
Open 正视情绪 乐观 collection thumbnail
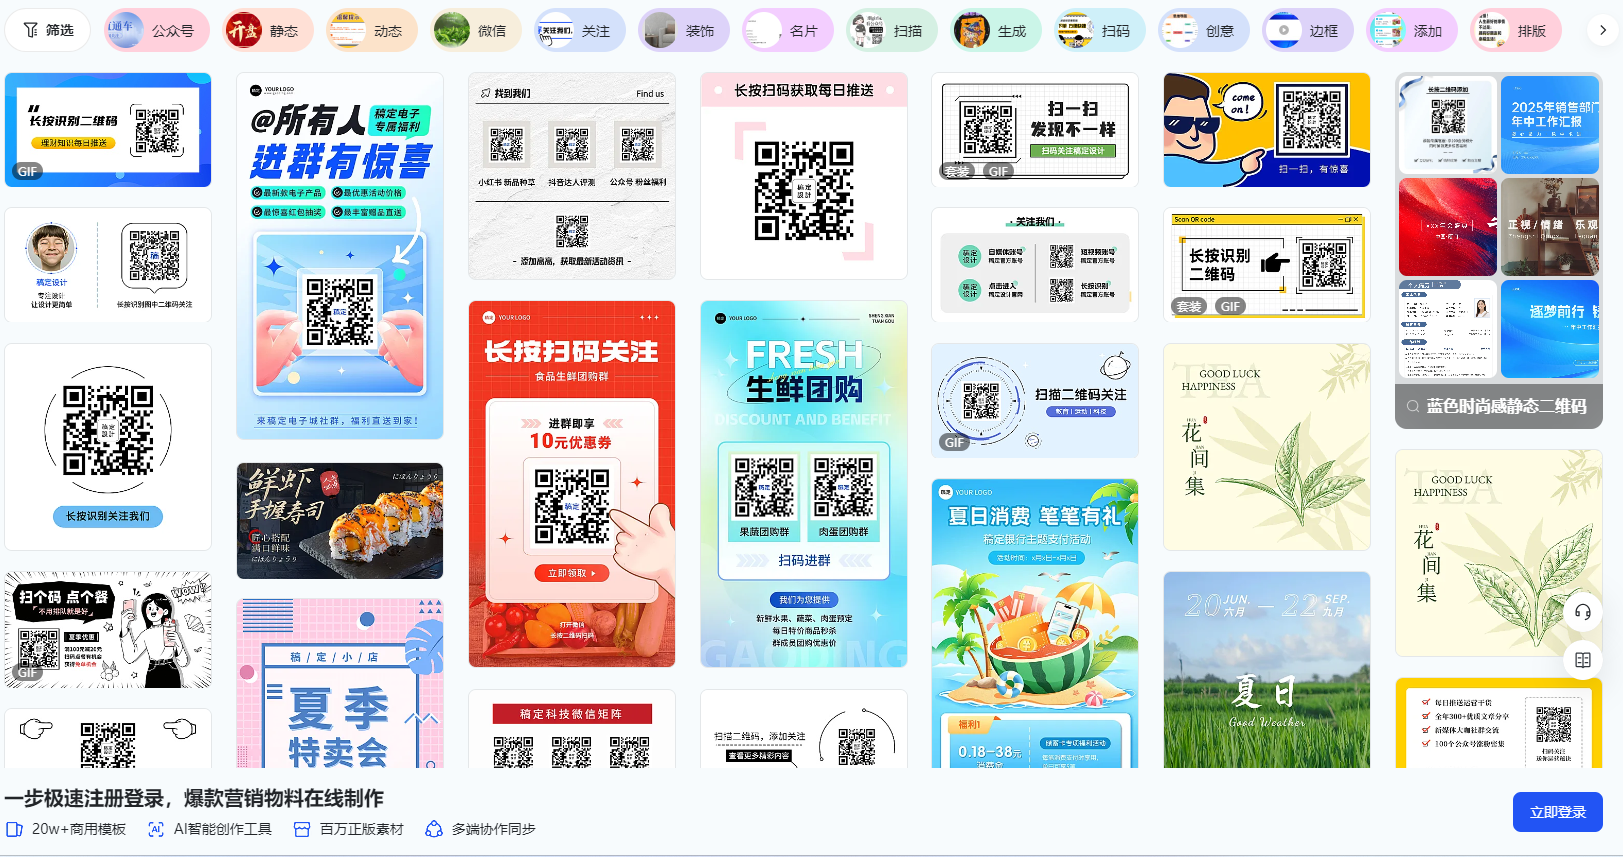pos(1550,227)
